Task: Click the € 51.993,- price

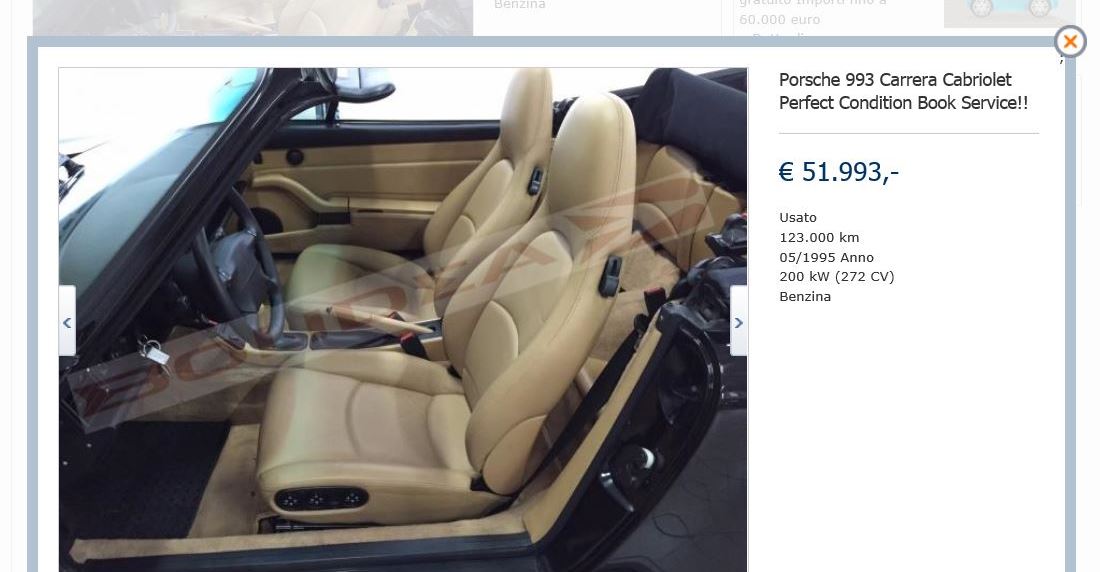Action: pos(838,172)
